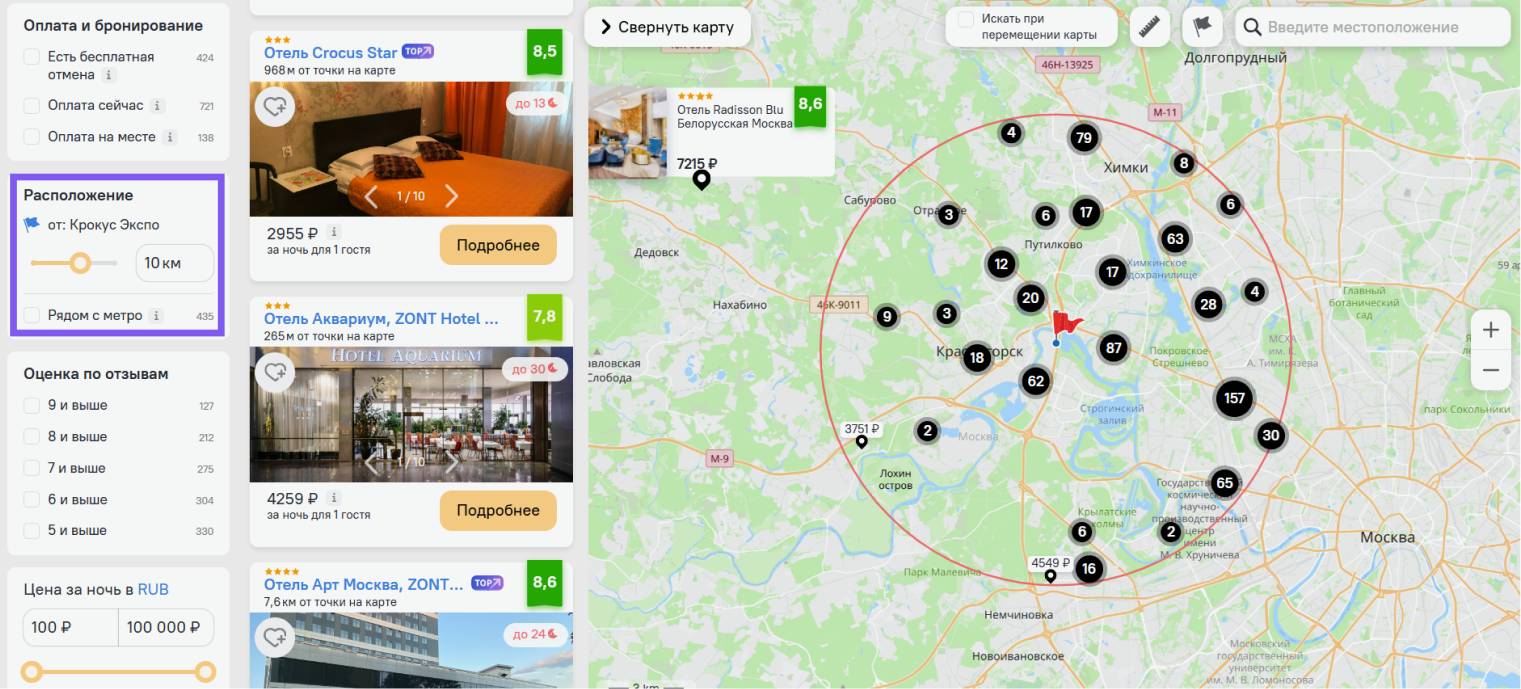Show next photo of Crocus Star hotel
The width and height of the screenshot is (1521, 689).
(452, 196)
